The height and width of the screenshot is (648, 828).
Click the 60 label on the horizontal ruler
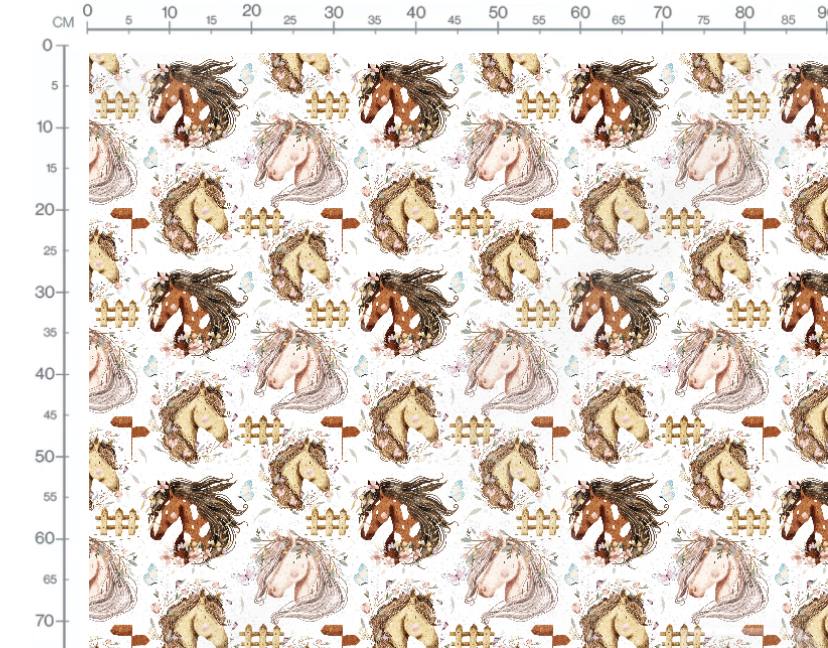580,13
